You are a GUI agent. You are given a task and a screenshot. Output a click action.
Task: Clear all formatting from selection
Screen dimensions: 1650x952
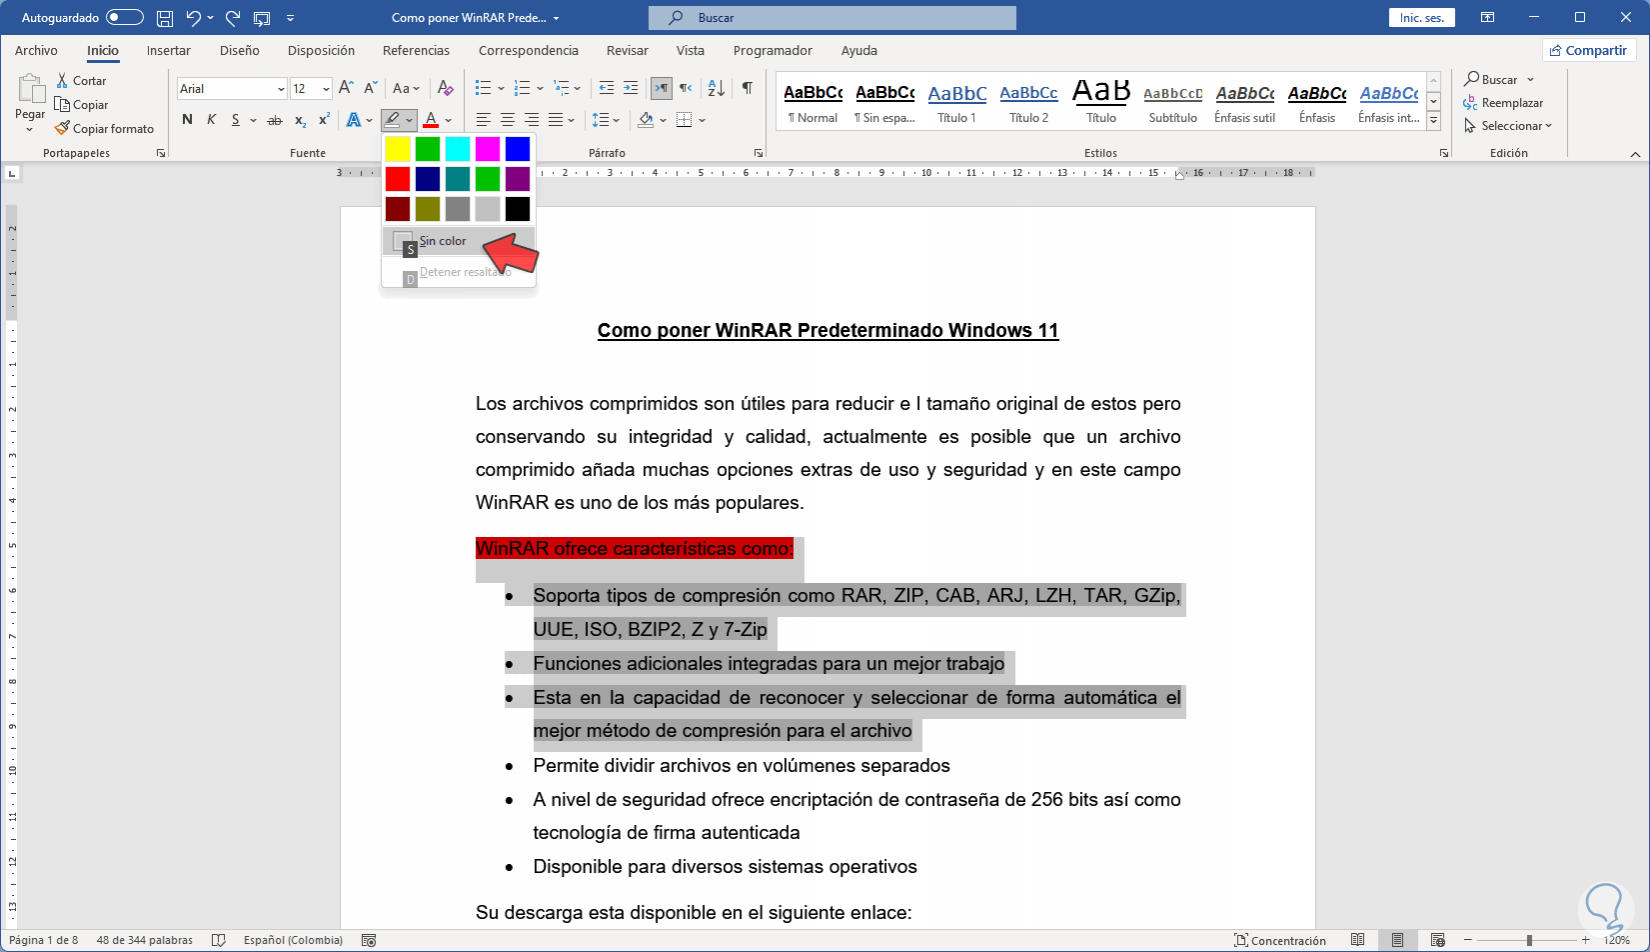(x=446, y=88)
